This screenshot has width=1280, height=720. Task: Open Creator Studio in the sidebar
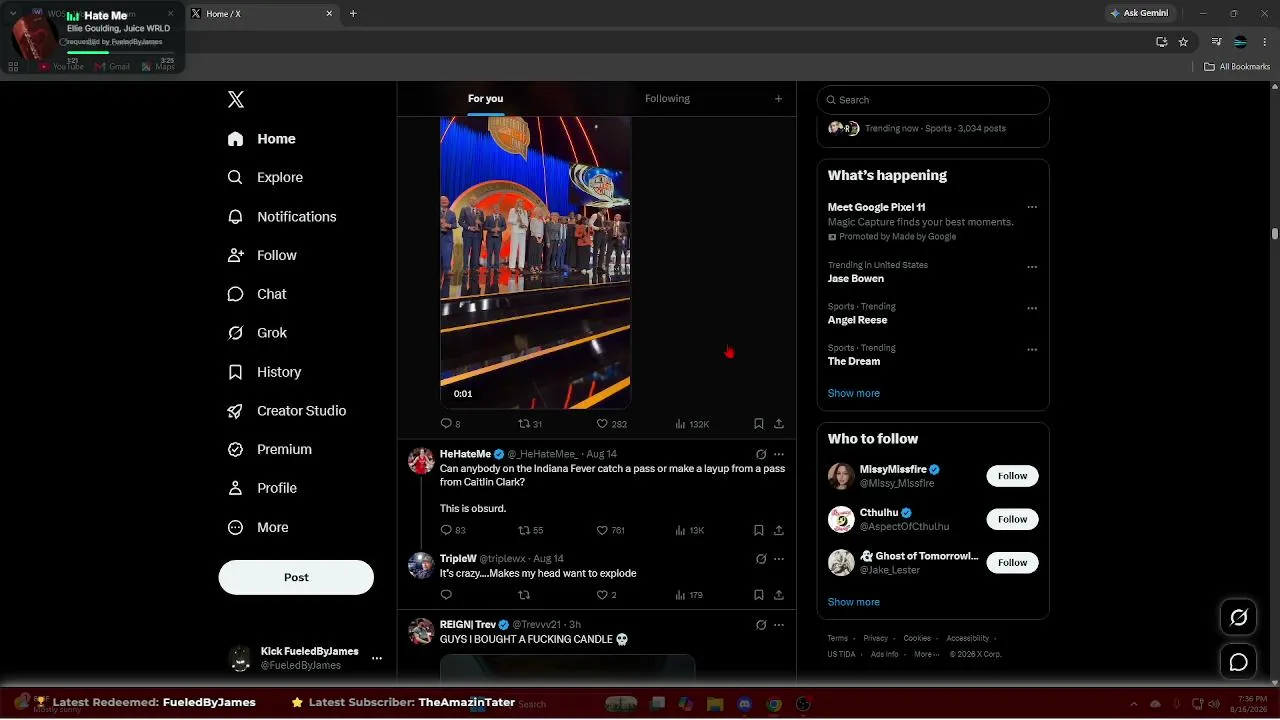(287, 411)
